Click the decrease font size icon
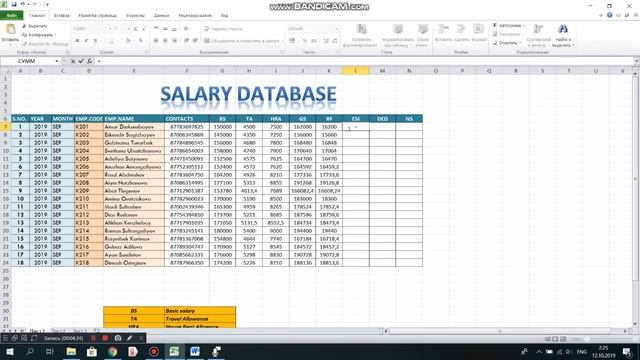Viewport: 640px width, 360px height. (x=144, y=29)
